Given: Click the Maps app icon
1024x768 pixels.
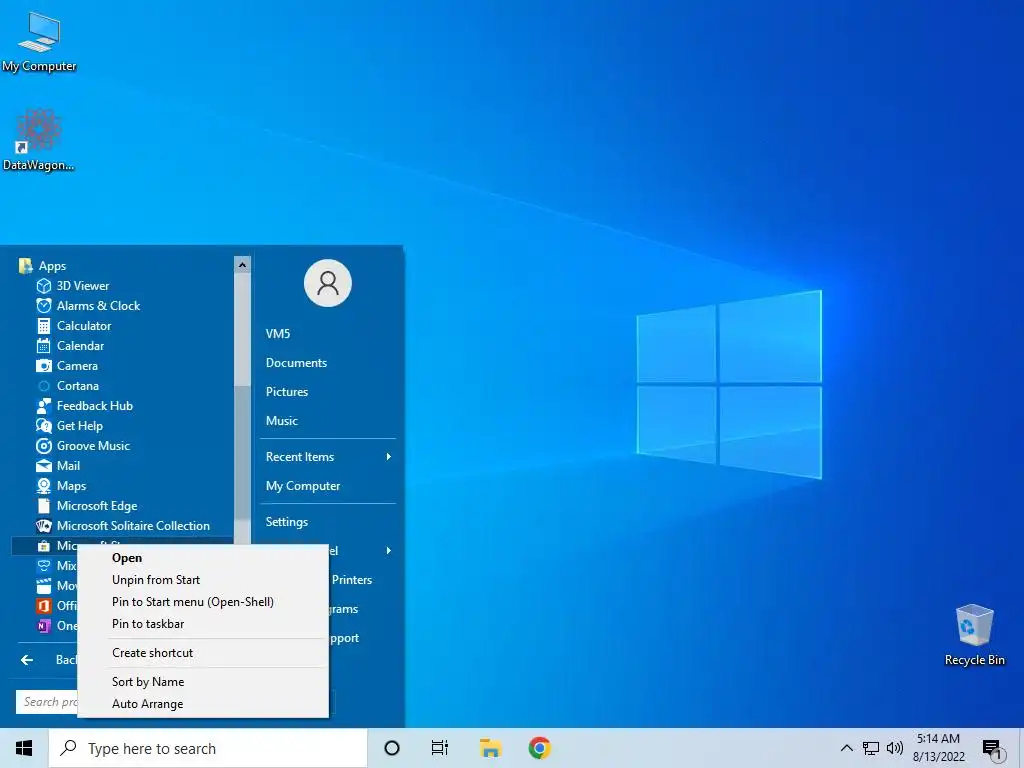Looking at the screenshot, I should point(44,486).
